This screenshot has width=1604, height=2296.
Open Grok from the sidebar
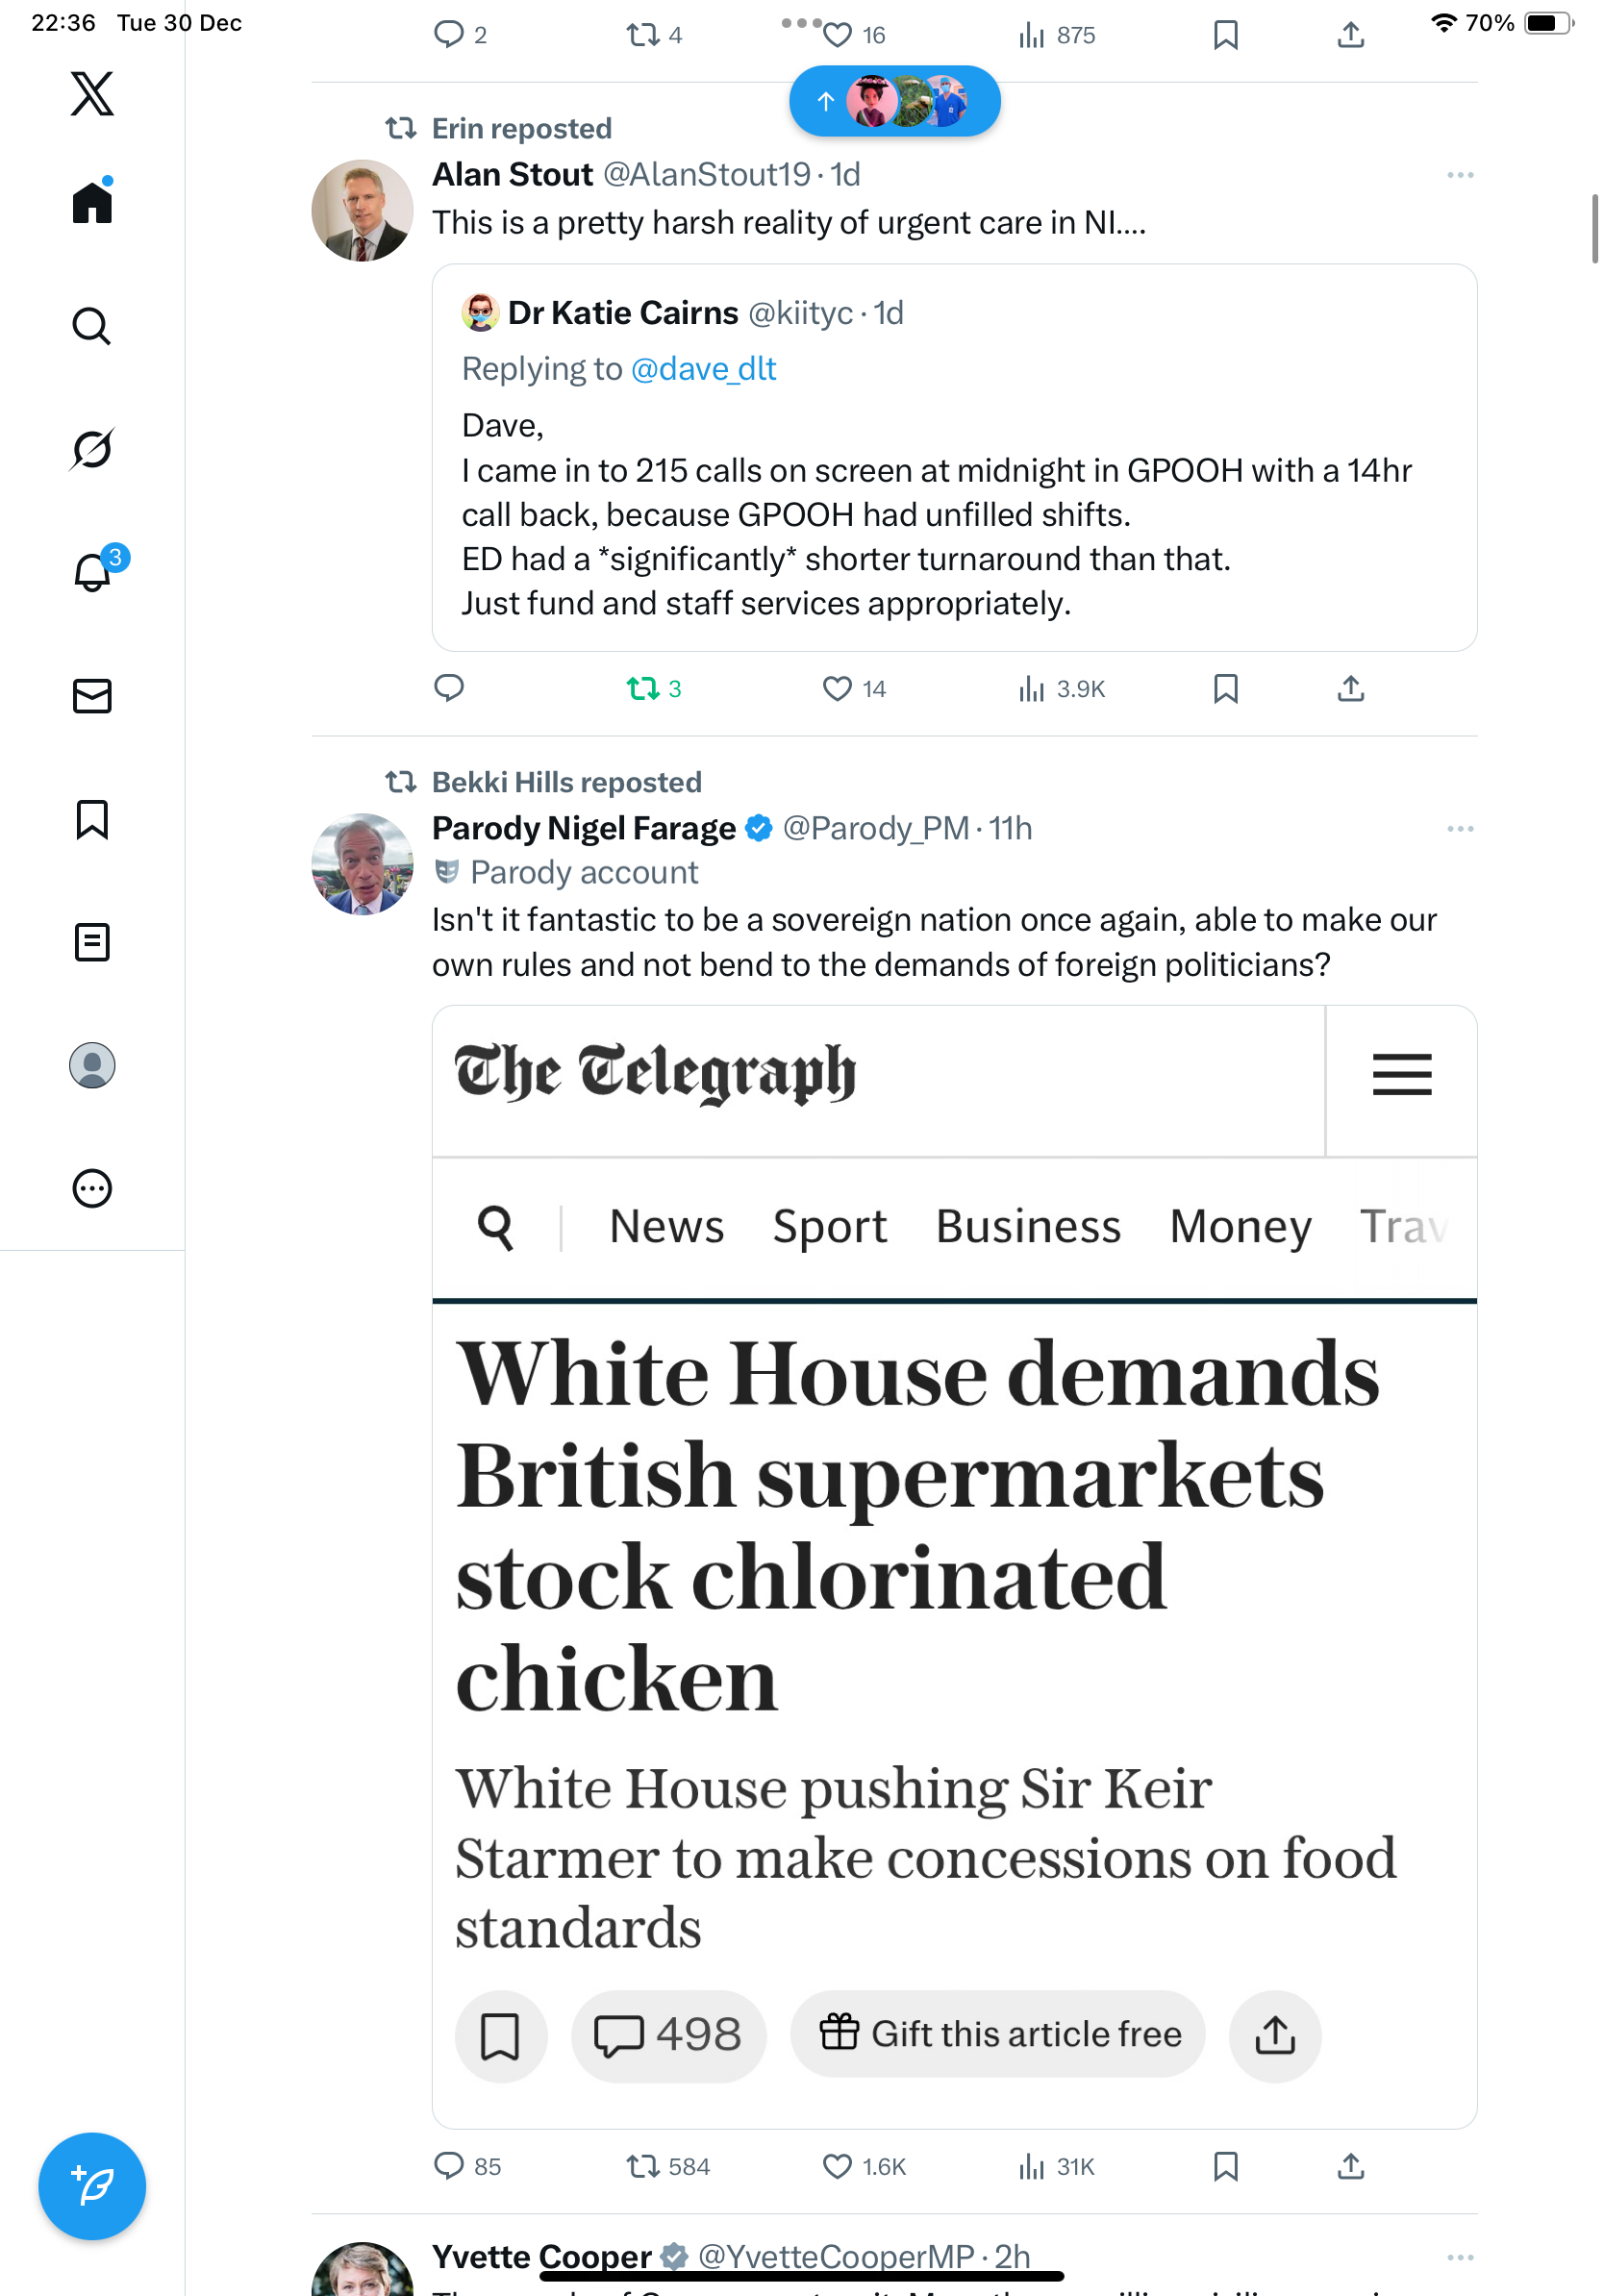pos(92,449)
